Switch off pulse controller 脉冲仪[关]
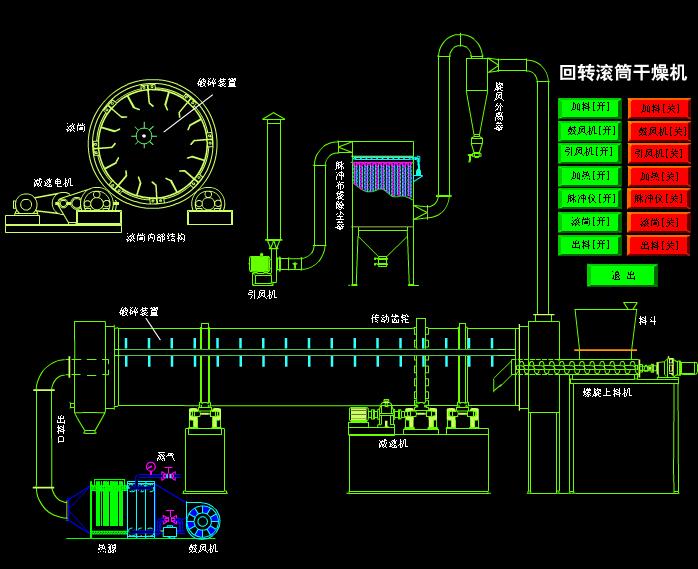This screenshot has width=698, height=569. point(659,199)
